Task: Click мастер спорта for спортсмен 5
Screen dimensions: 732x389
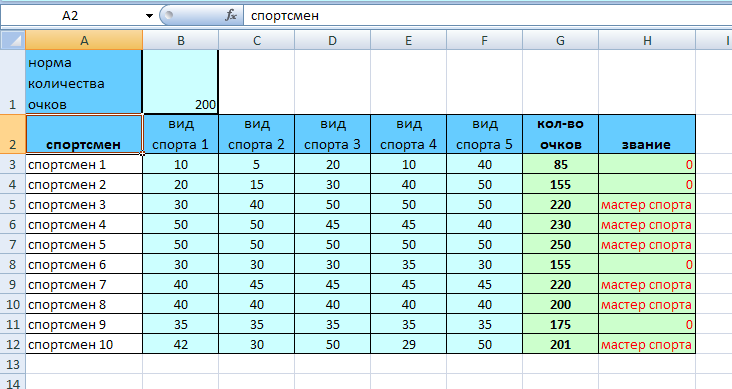Action: point(647,244)
